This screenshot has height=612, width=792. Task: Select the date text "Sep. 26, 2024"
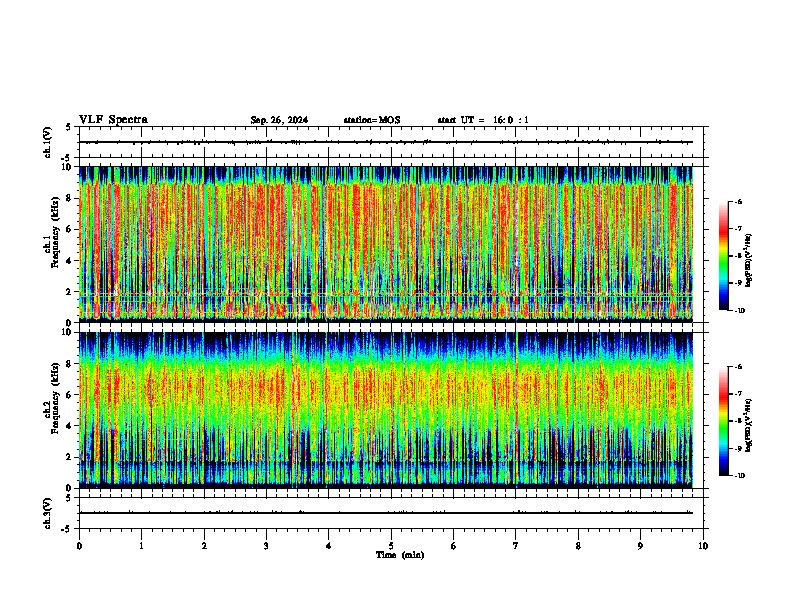point(279,120)
